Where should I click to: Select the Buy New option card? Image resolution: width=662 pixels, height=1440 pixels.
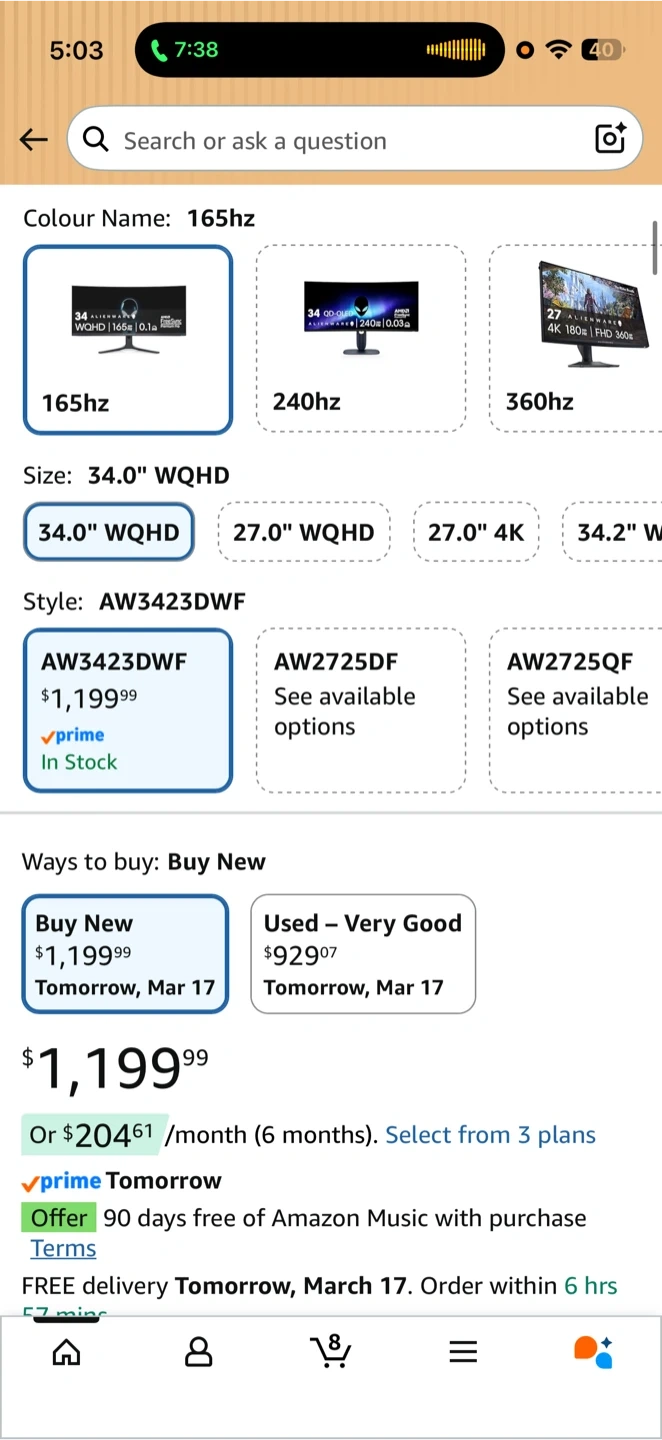pyautogui.click(x=126, y=954)
